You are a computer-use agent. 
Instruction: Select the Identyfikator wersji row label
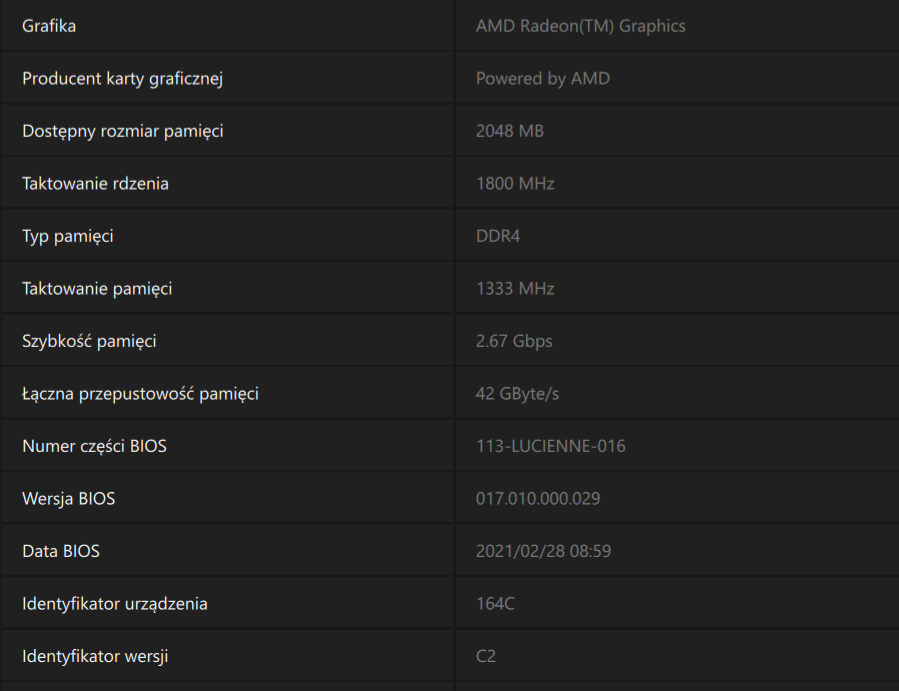click(95, 657)
